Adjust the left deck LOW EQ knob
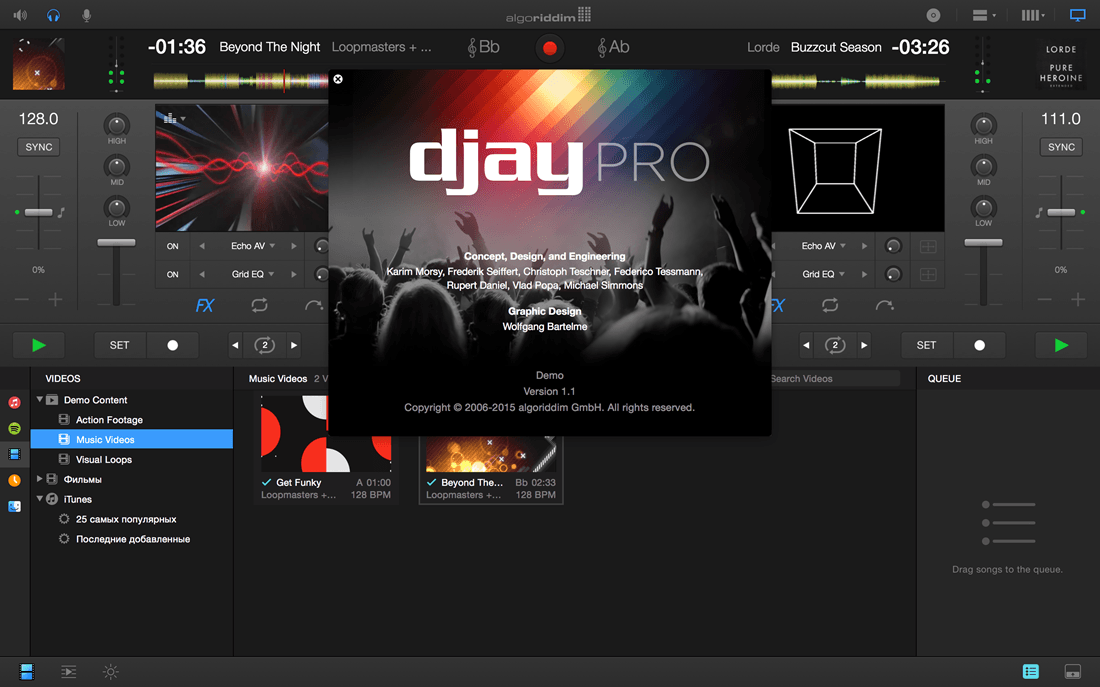The image size is (1100, 687). (x=116, y=207)
